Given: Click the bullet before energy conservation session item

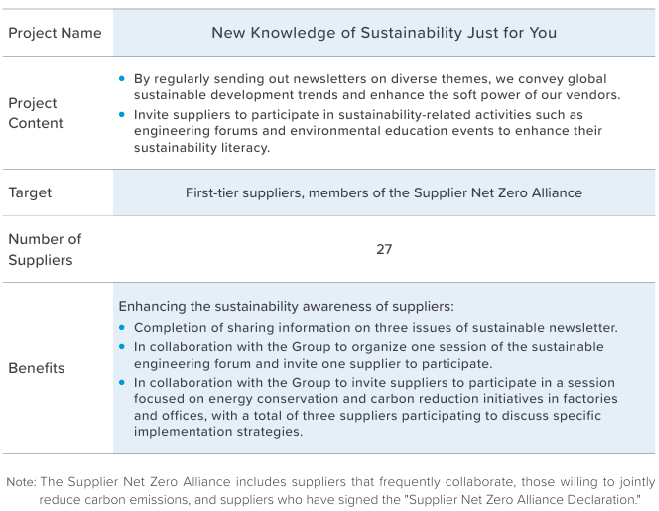Looking at the screenshot, I should pos(122,382).
